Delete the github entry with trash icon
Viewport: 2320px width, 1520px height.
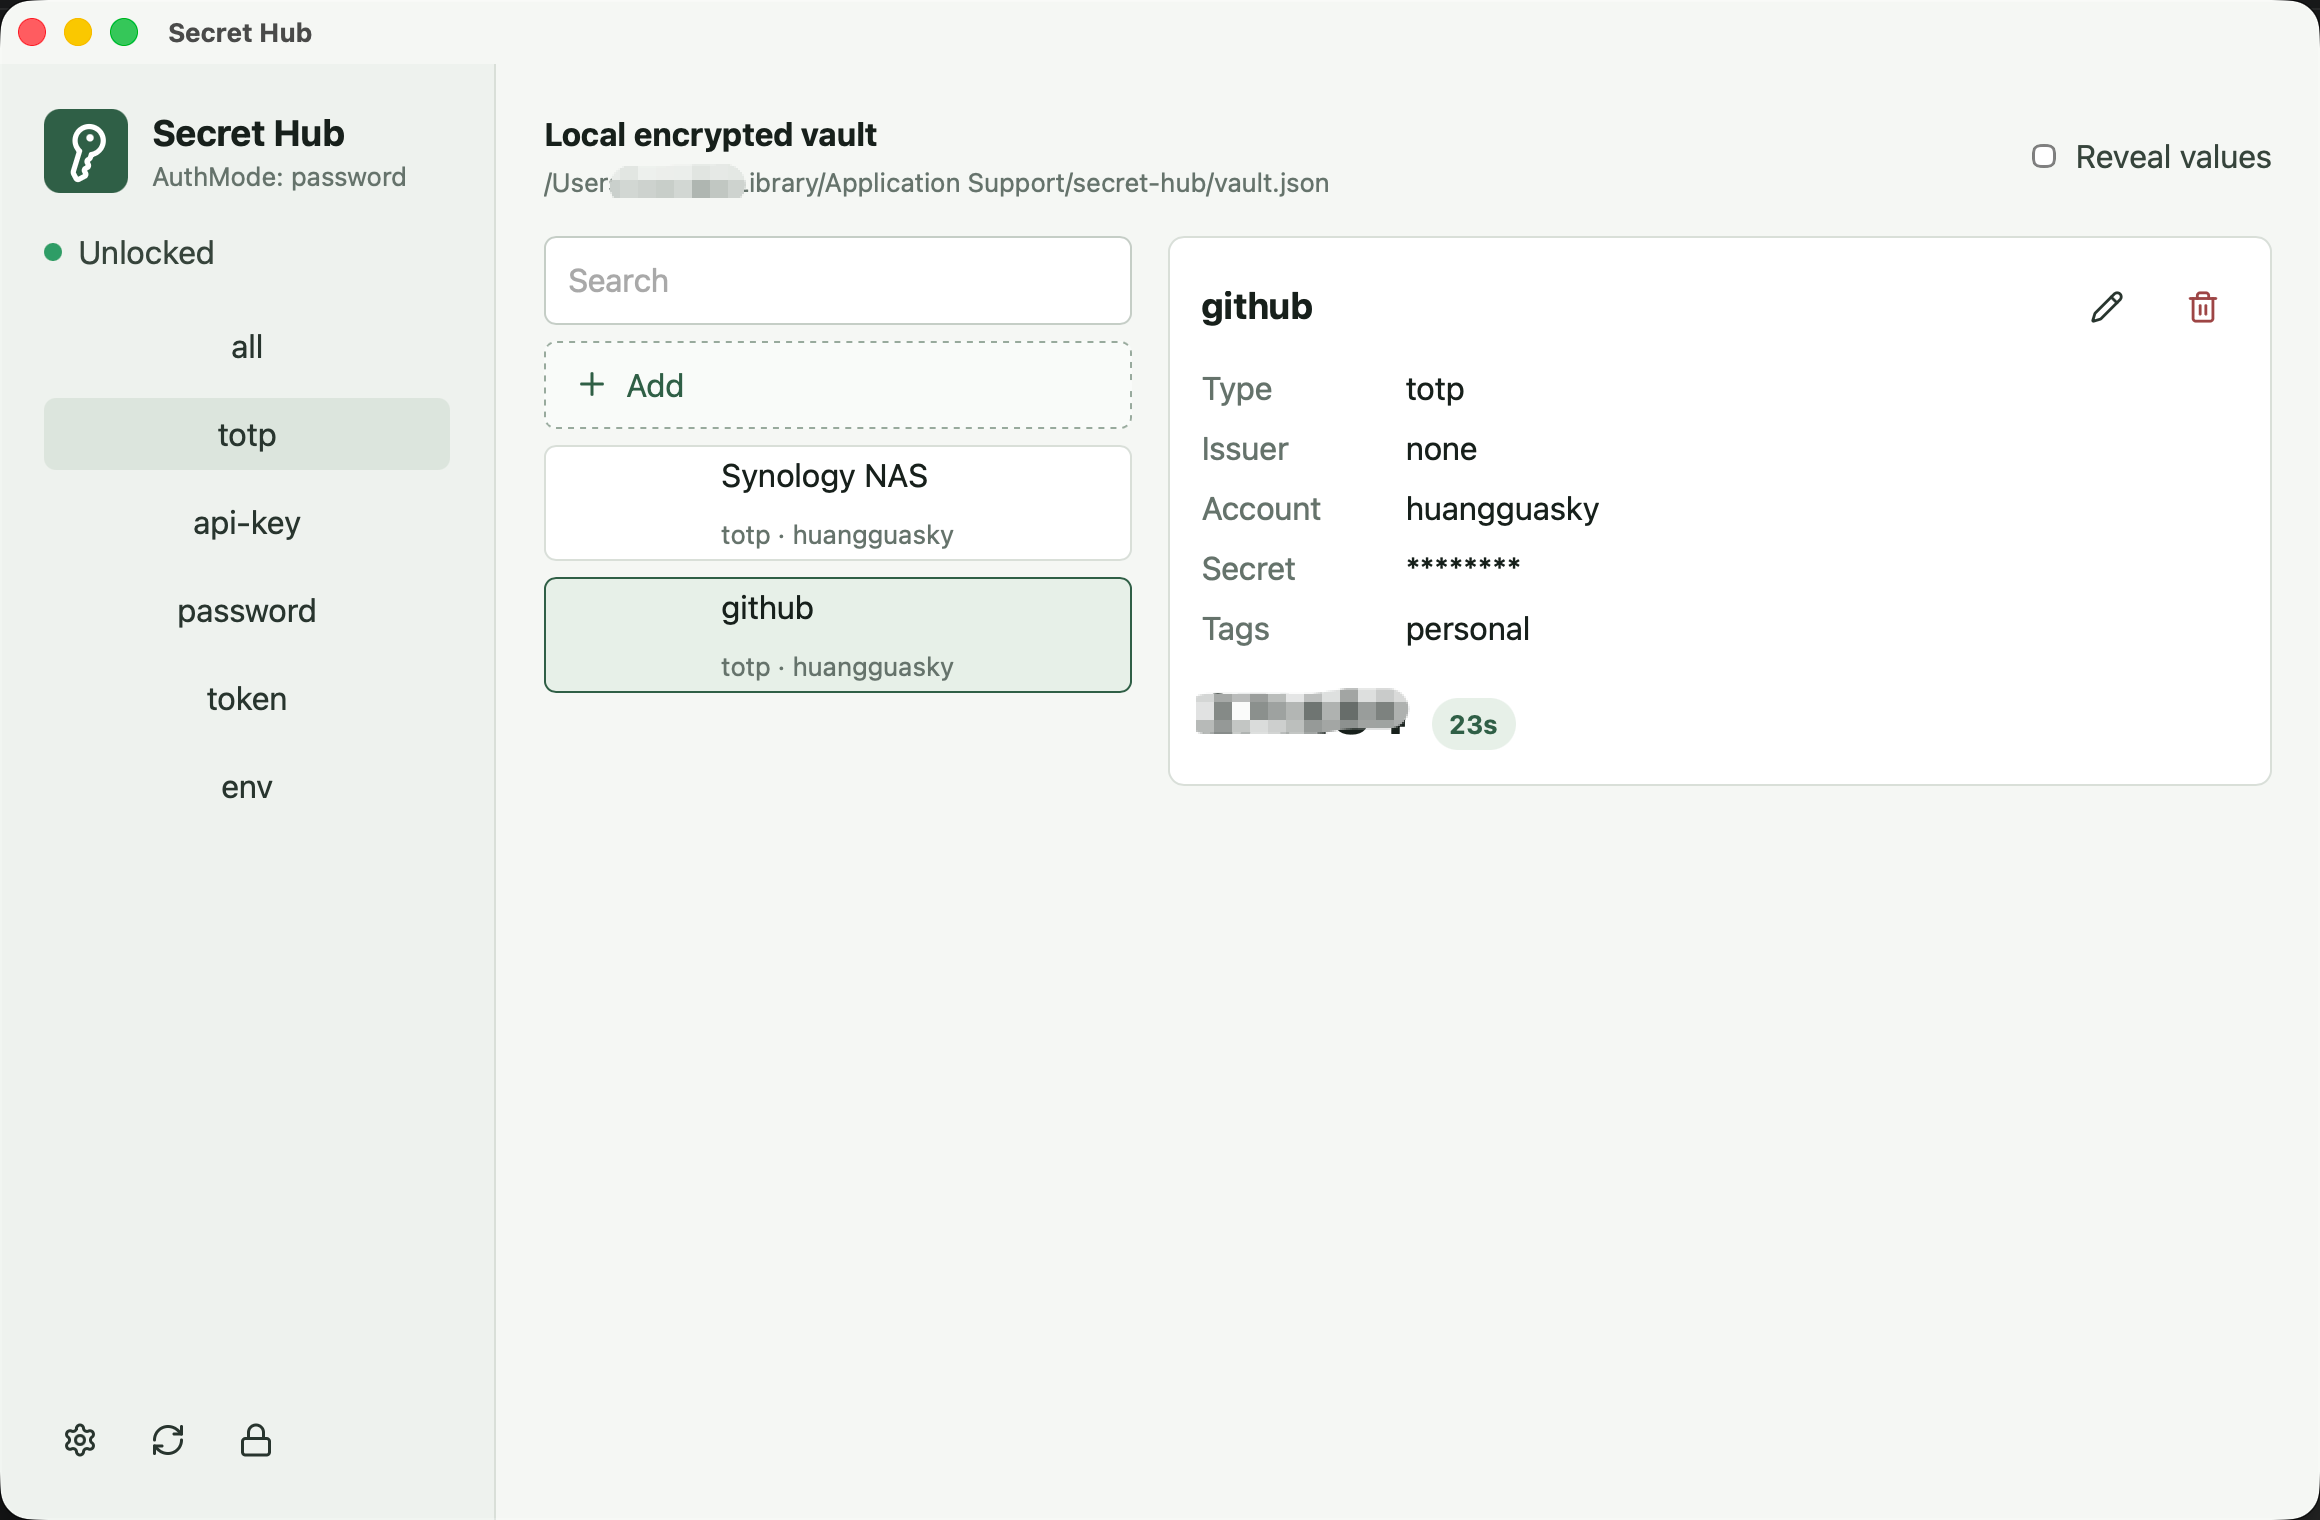2202,307
